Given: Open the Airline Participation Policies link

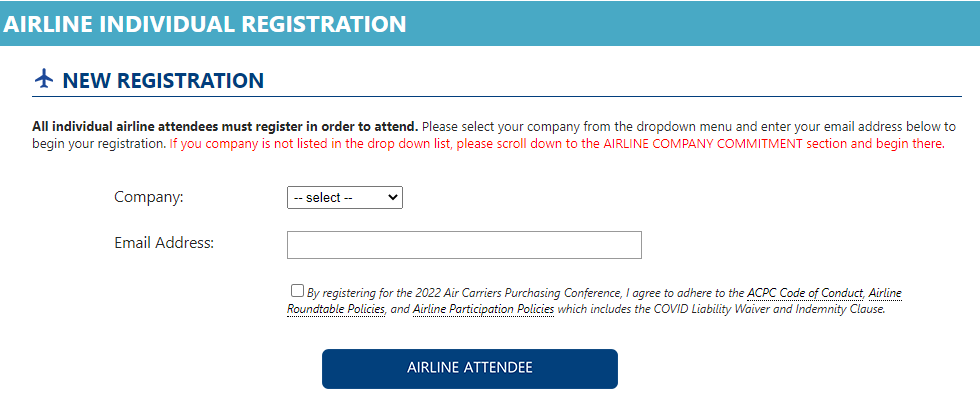Looking at the screenshot, I should click(483, 309).
